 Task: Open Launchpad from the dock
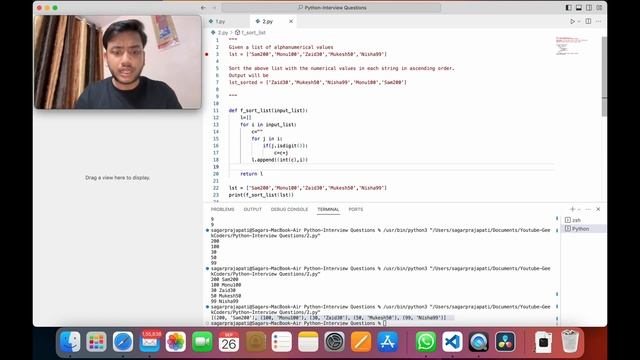pyautogui.click(x=96, y=342)
